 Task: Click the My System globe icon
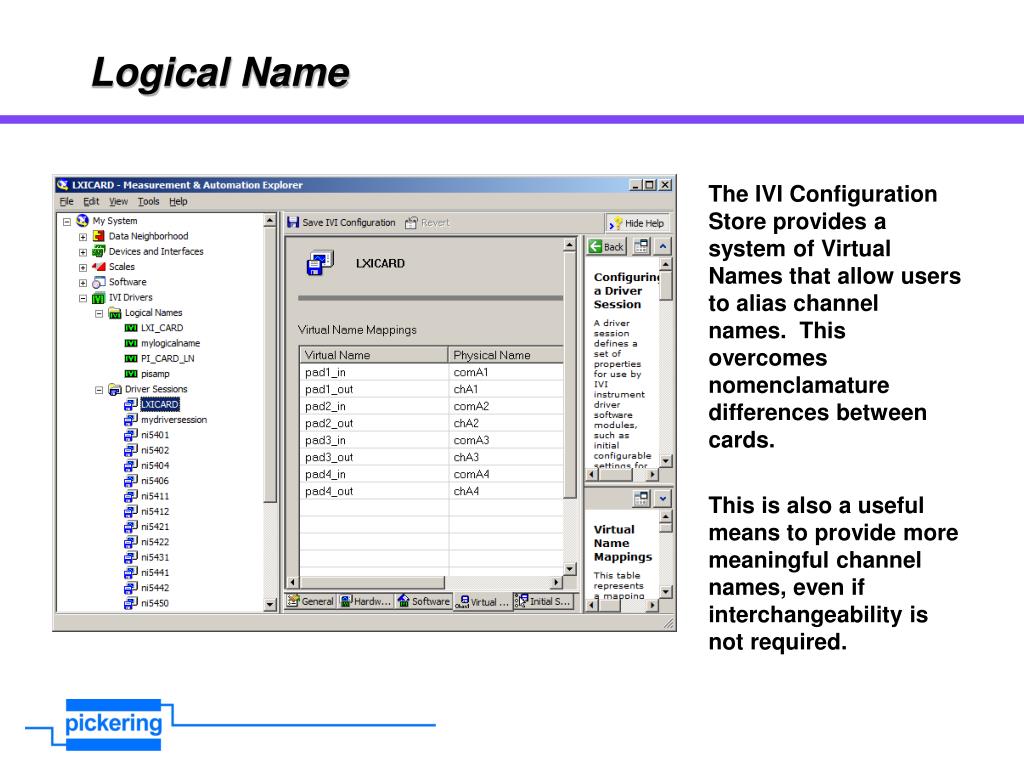(x=82, y=221)
